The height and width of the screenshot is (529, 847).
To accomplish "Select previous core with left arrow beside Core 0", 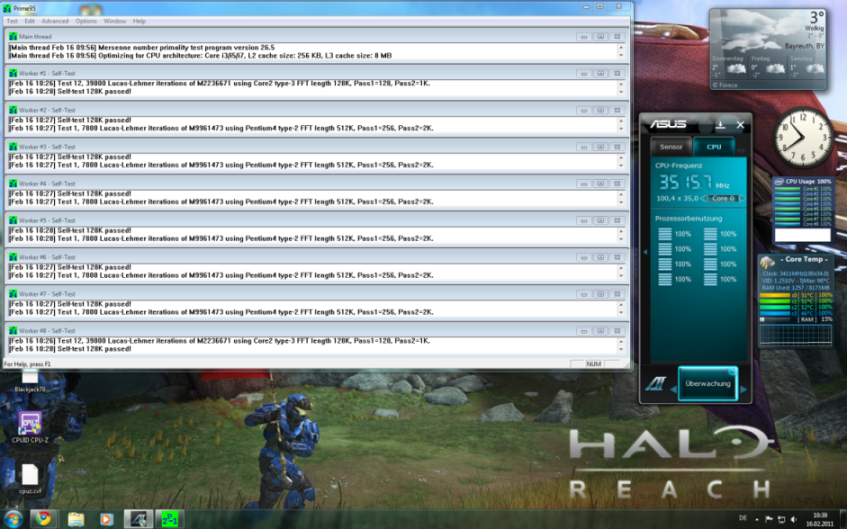I will coord(704,198).
